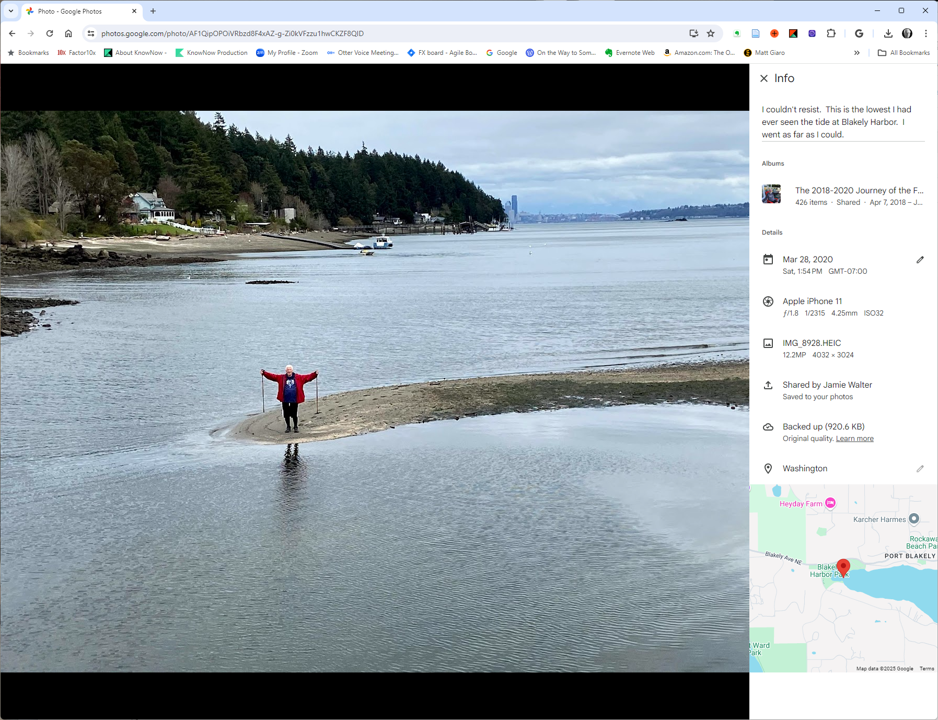Bookmark this page with the star icon
938x720 pixels.
[x=711, y=33]
